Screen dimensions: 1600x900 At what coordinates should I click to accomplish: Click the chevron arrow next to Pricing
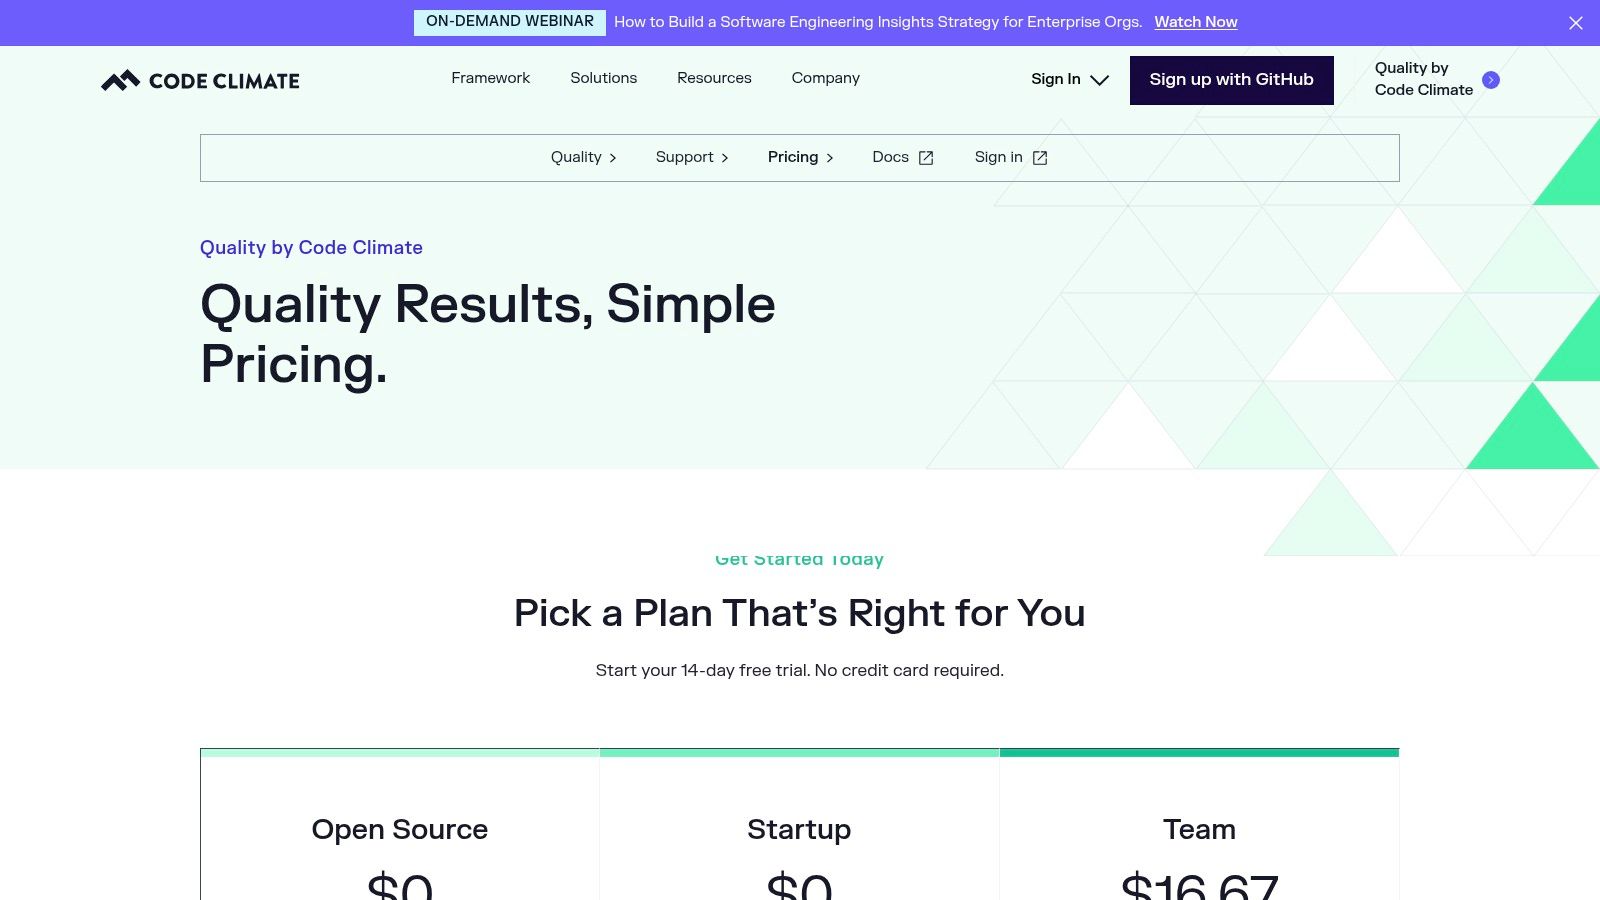point(830,158)
